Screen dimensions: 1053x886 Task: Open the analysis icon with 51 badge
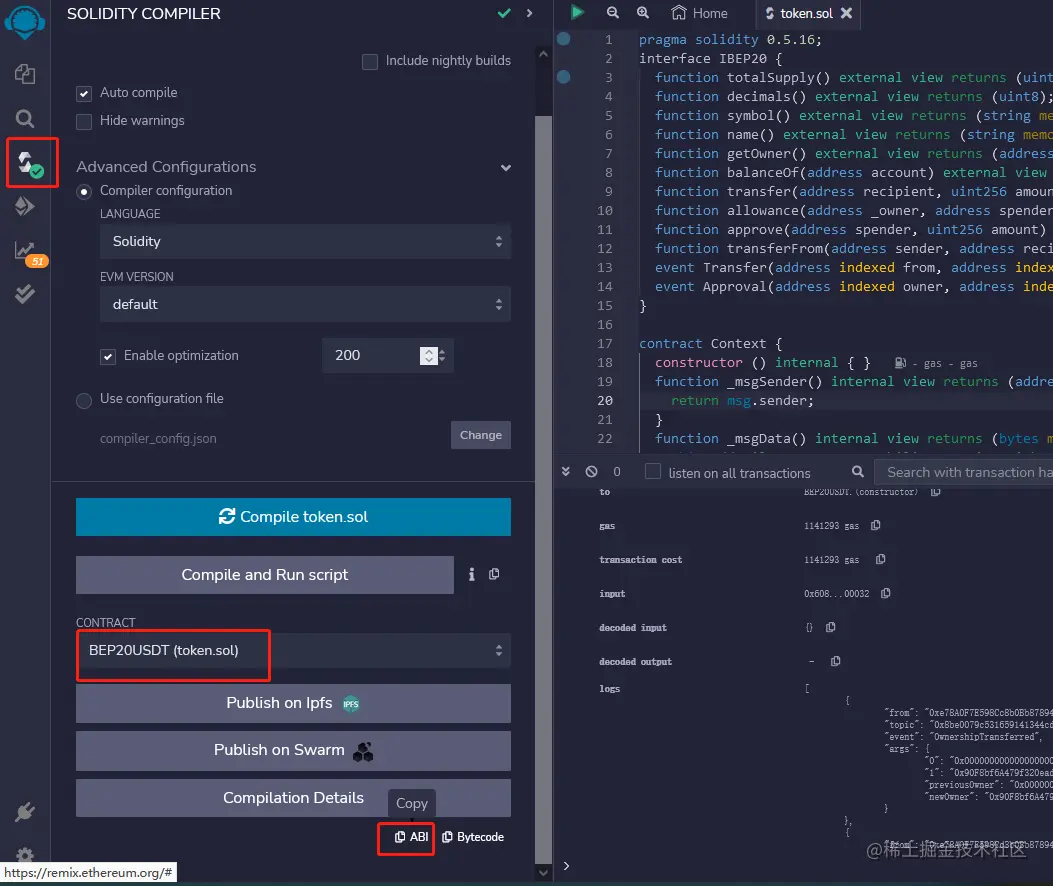click(x=30, y=254)
